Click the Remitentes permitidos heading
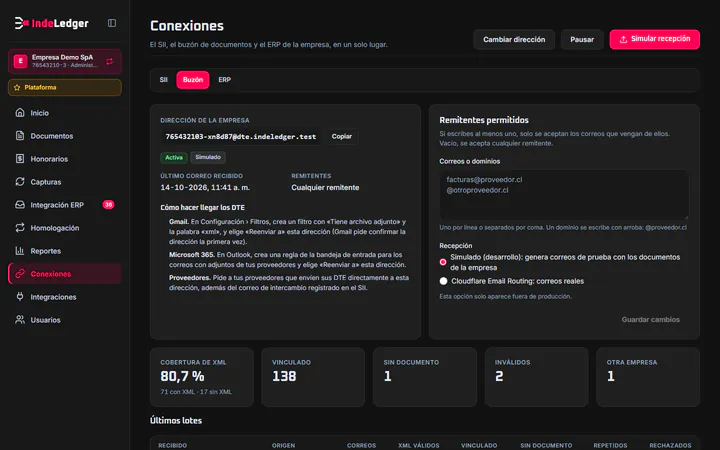720x450 pixels. pos(484,120)
